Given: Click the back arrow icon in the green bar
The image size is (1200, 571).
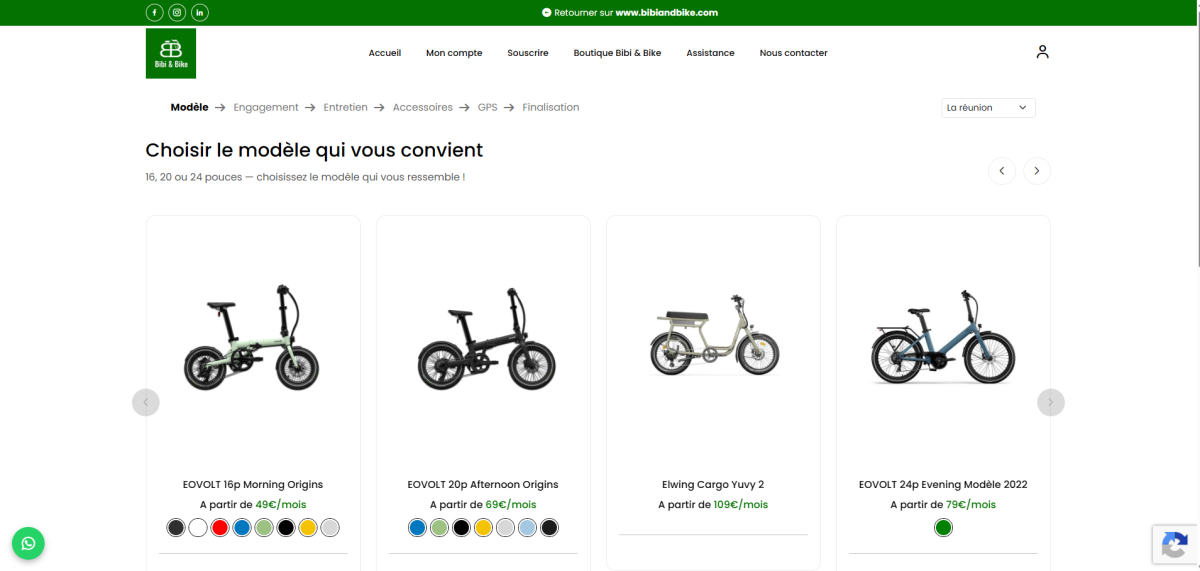Looking at the screenshot, I should (x=547, y=13).
